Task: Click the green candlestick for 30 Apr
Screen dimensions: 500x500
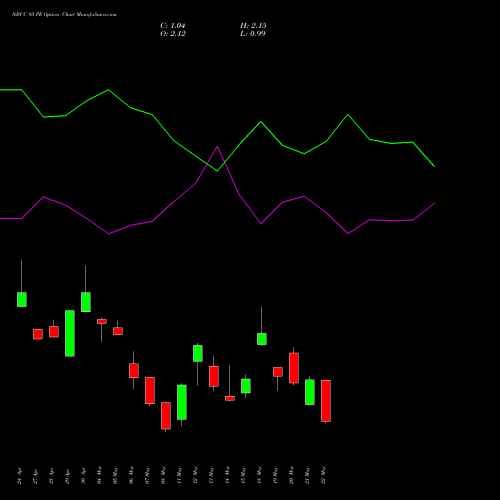Action: (x=86, y=302)
